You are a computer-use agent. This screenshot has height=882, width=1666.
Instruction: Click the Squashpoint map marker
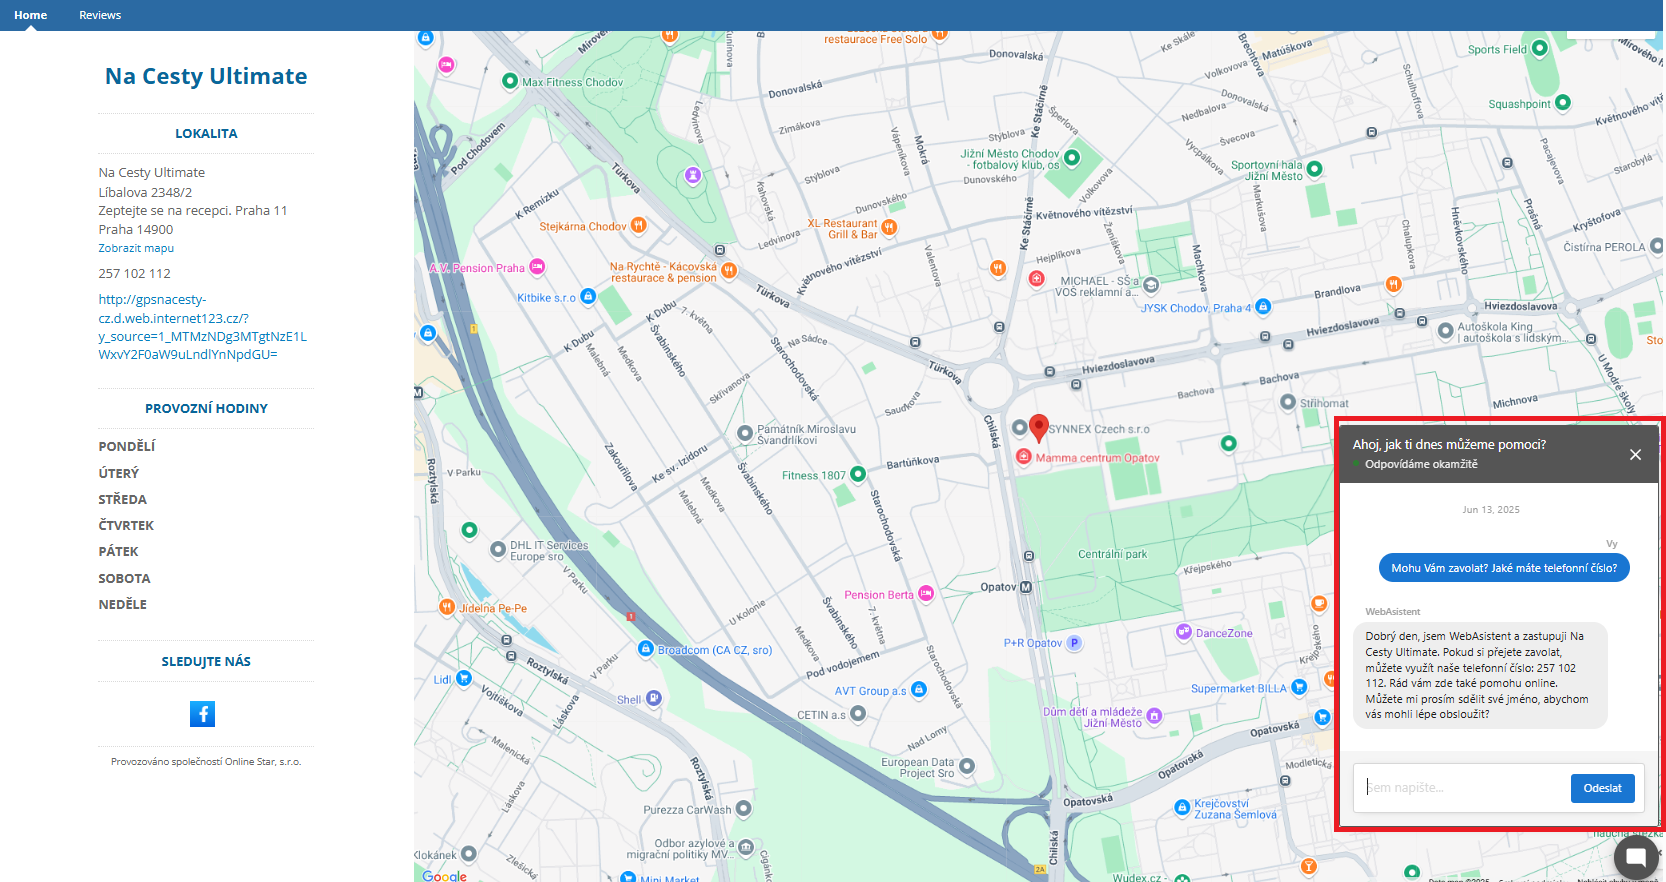coord(1563,103)
